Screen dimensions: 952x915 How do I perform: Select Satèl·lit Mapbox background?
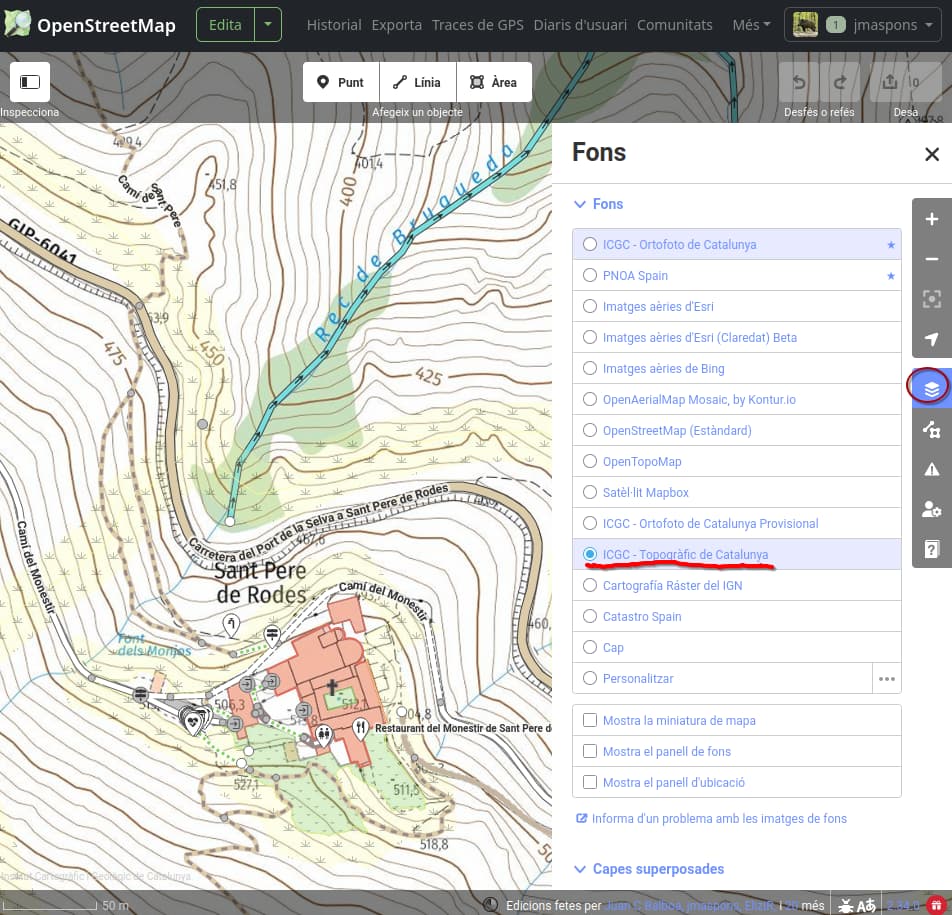[x=736, y=492]
